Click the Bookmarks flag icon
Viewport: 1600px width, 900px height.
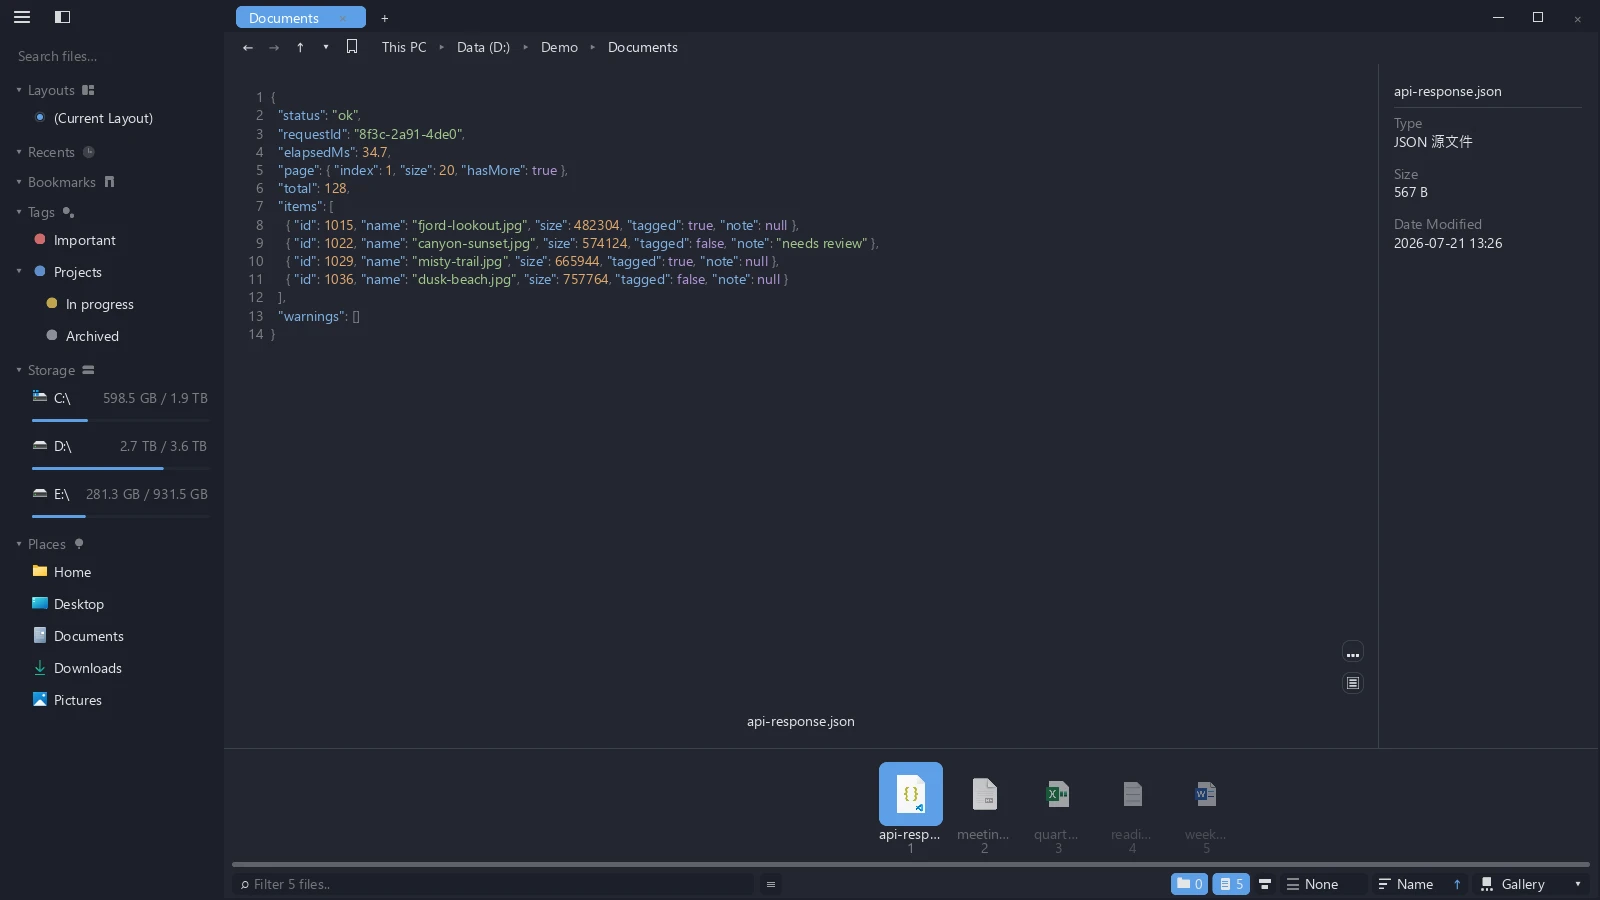[110, 182]
